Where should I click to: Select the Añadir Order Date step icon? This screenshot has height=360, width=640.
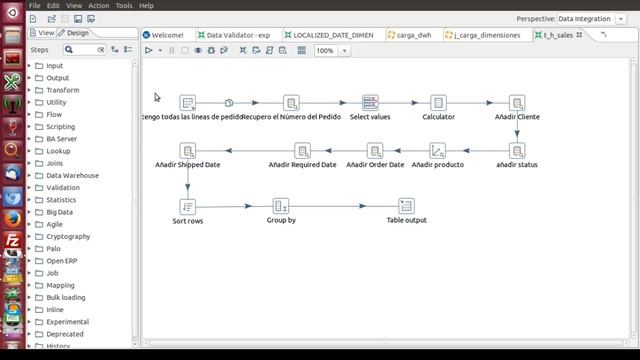coord(375,151)
